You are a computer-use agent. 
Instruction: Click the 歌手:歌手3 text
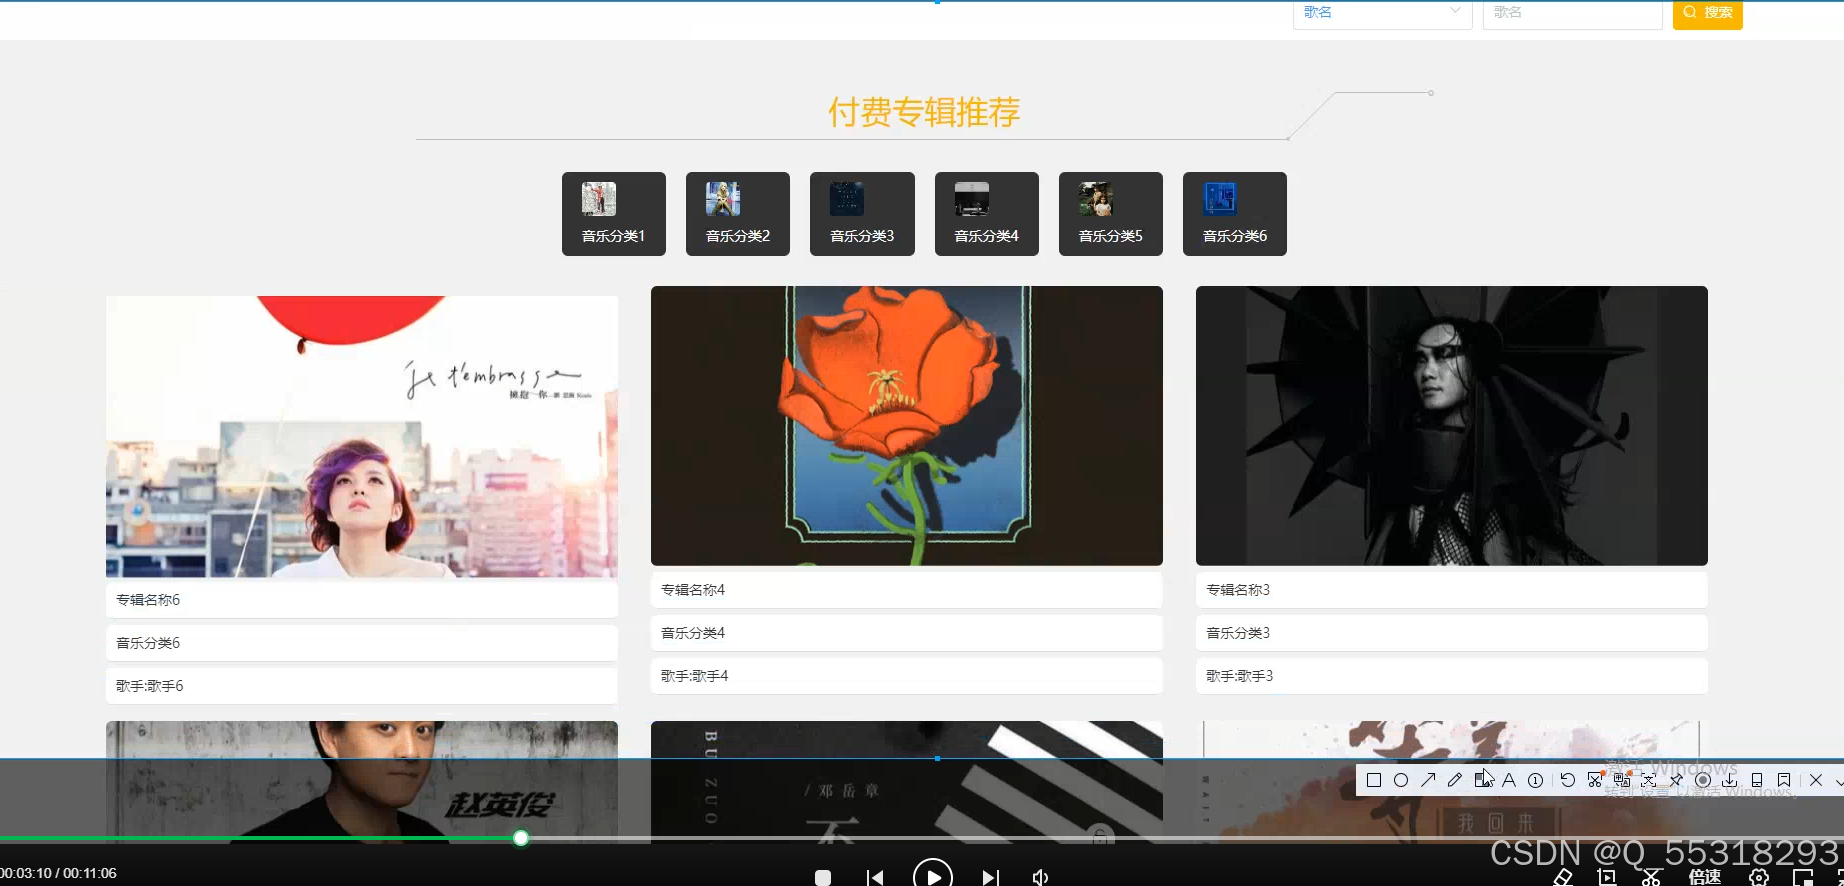pyautogui.click(x=1240, y=676)
